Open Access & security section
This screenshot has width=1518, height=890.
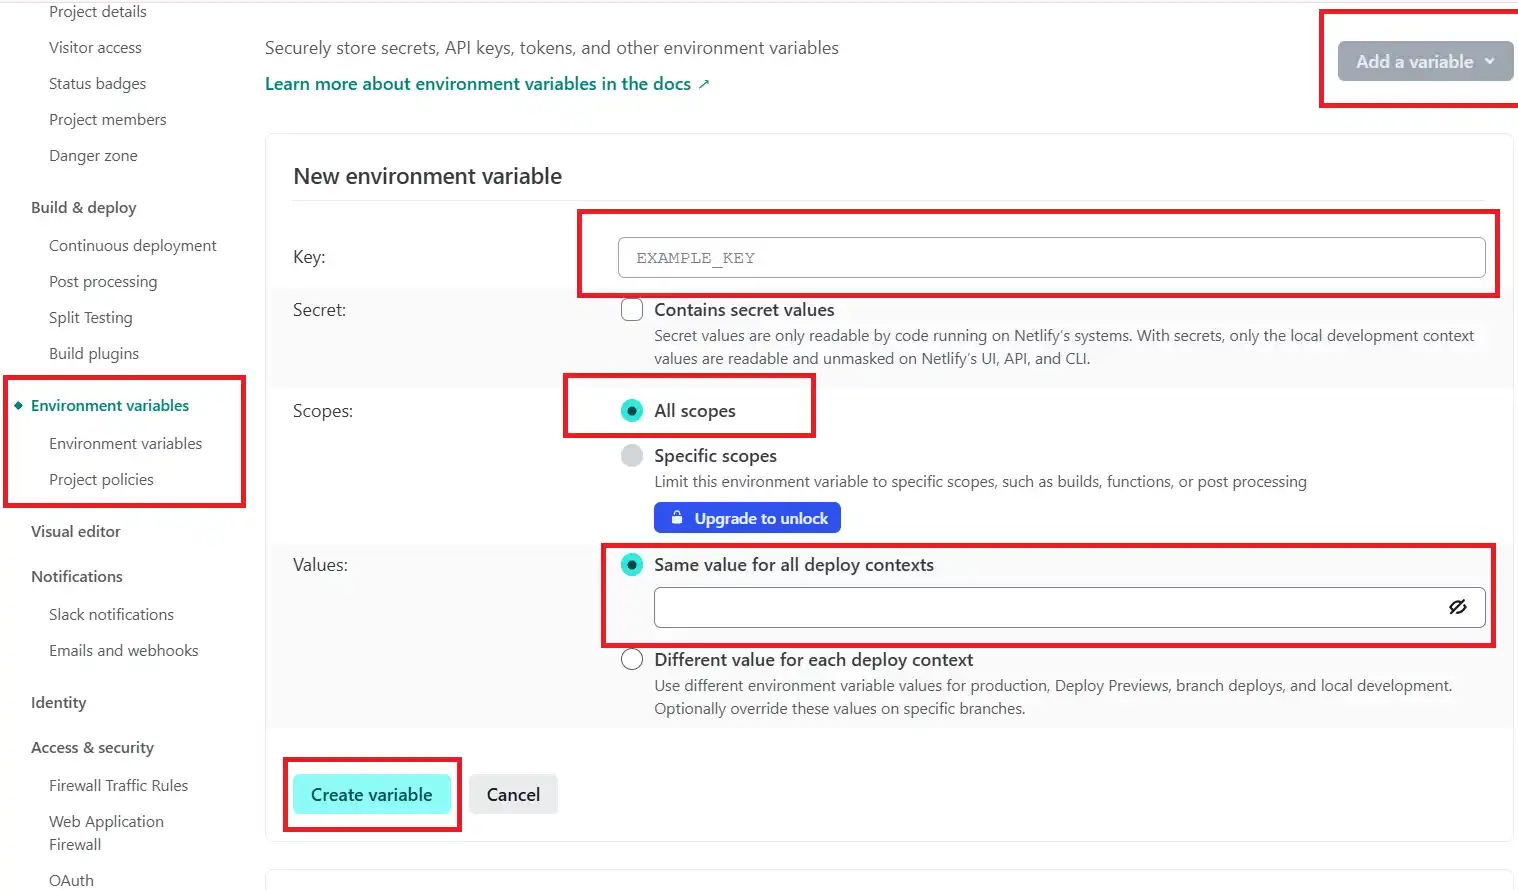tap(92, 748)
